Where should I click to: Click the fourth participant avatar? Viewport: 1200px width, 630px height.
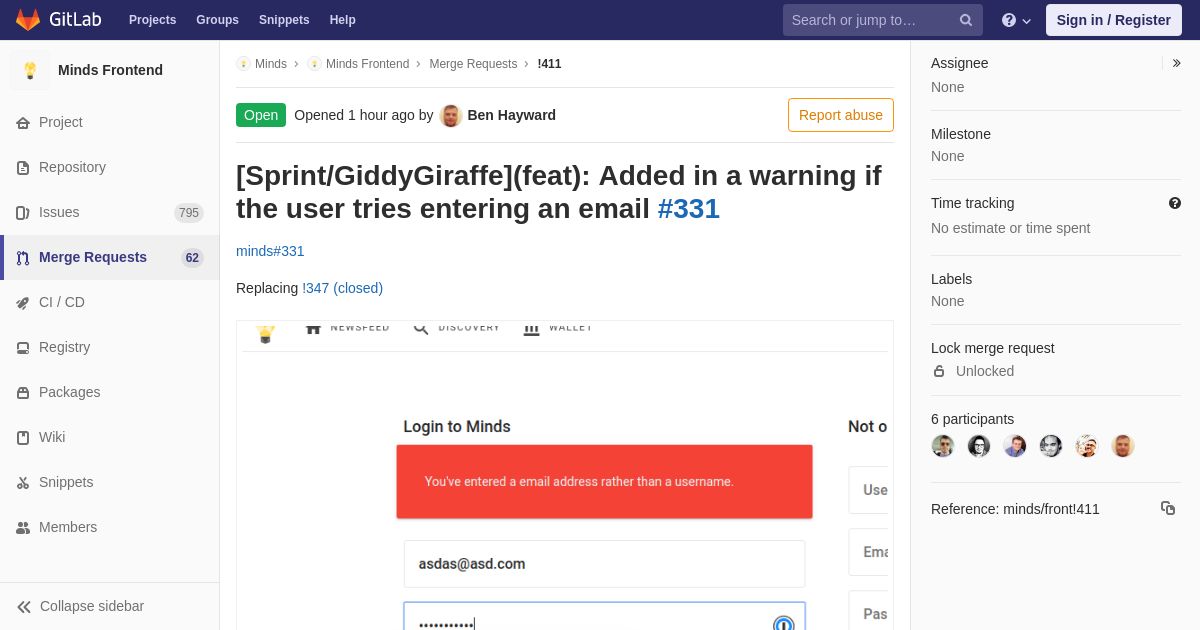pos(1051,446)
